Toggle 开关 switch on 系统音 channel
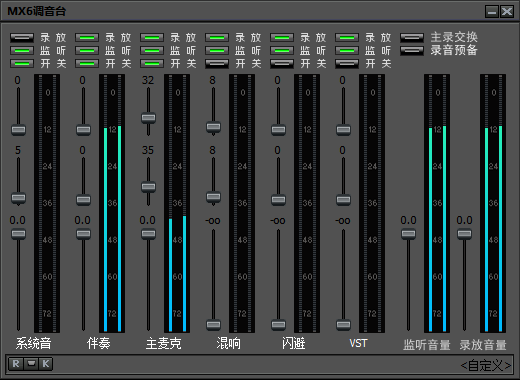520x380 pixels. coord(22,63)
